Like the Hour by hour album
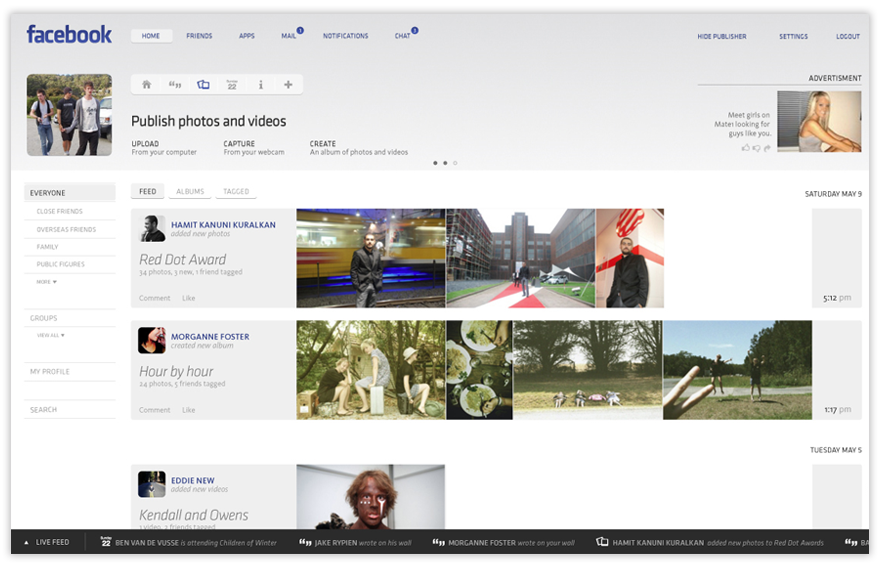This screenshot has width=880, height=565. point(189,410)
